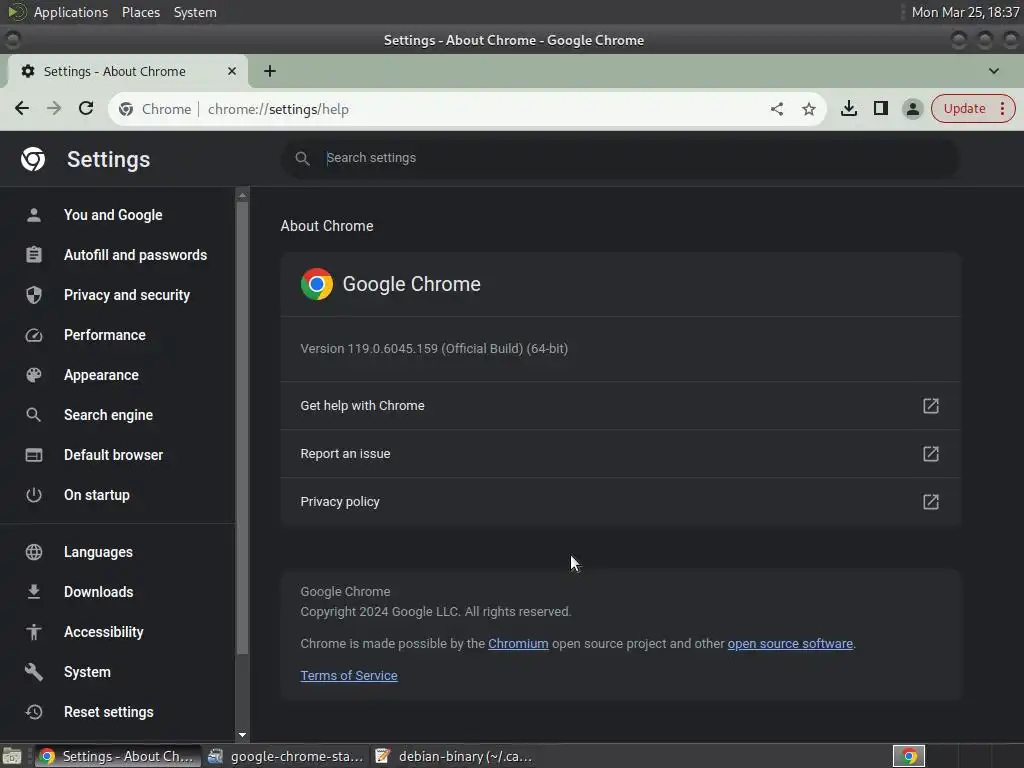Click the globe icon beside Languages

tap(34, 552)
